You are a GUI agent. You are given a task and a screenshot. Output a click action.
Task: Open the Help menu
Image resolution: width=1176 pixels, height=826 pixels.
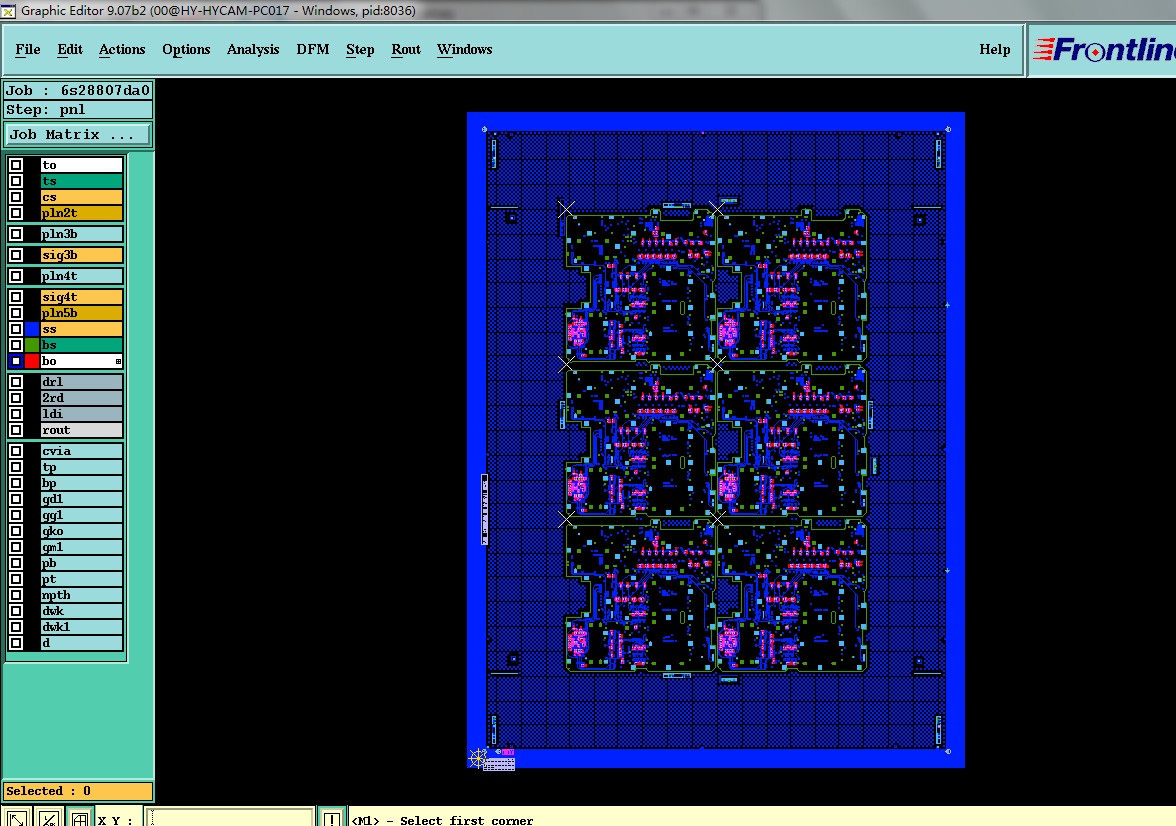click(x=994, y=50)
